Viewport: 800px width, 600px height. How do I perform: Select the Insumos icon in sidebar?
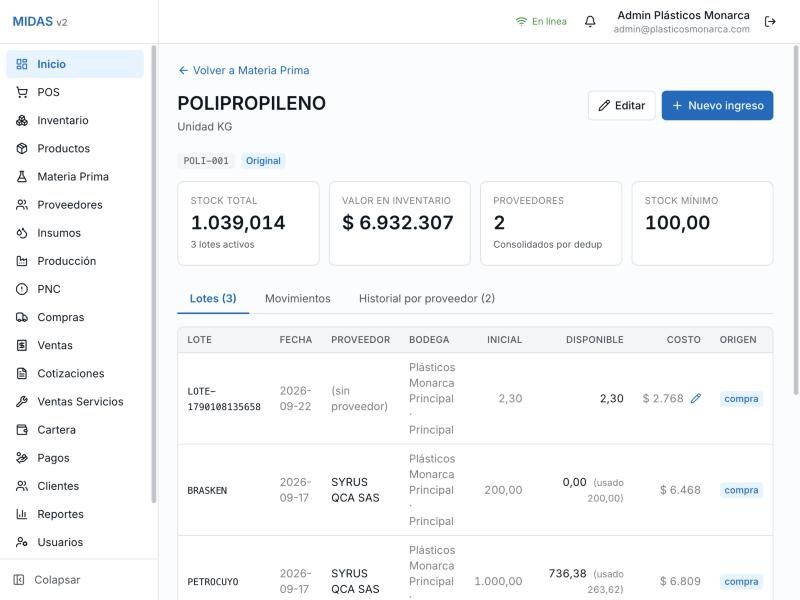(x=21, y=233)
